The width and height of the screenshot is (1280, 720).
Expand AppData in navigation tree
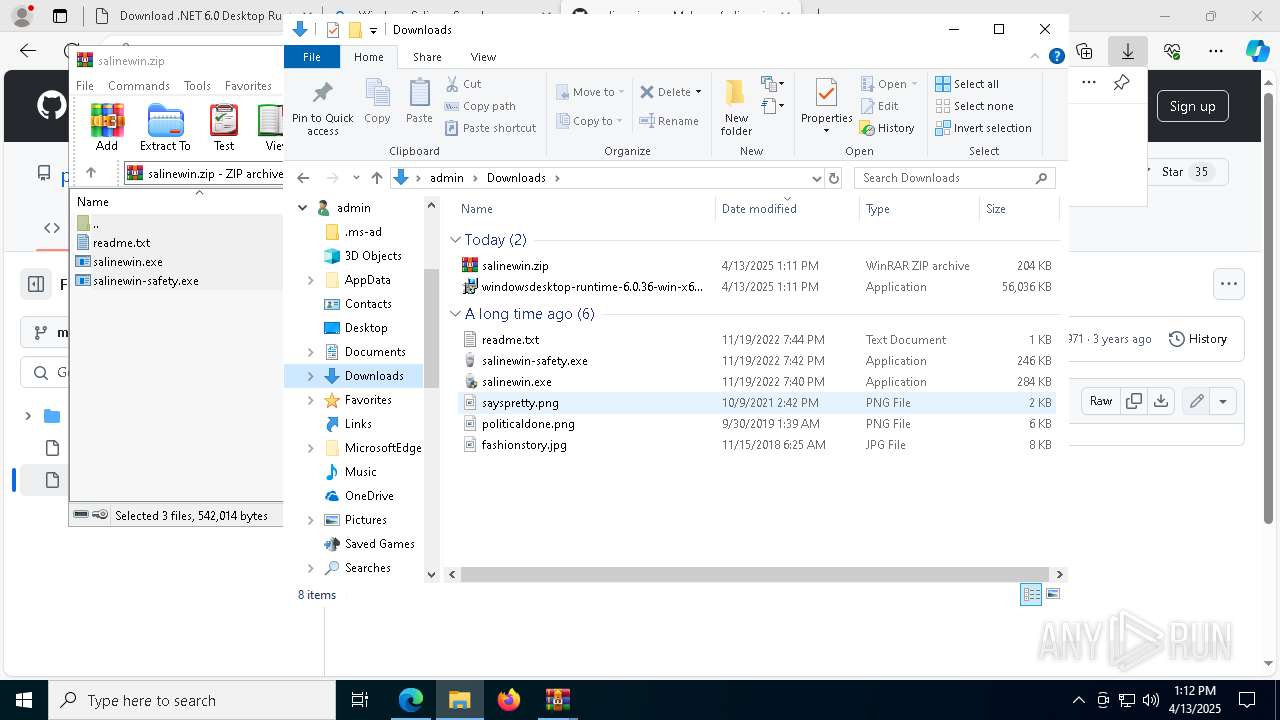point(311,280)
